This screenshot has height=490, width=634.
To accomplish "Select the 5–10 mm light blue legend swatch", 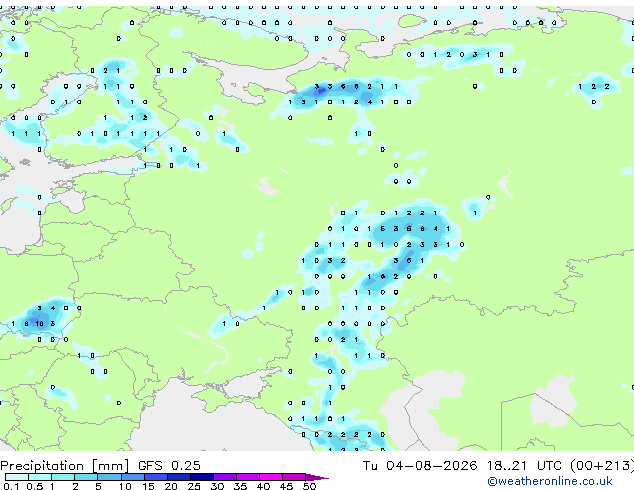I will click(109, 477).
